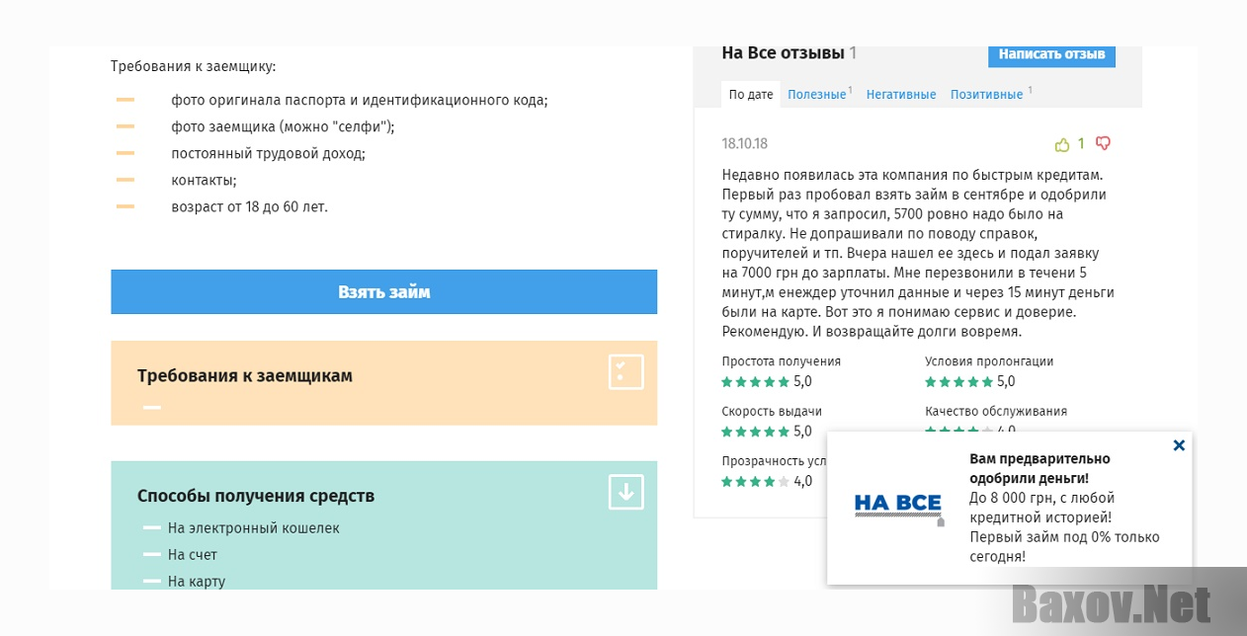The width and height of the screenshot is (1247, 636).
Task: Click the review date 18.10.18
Action: 745,144
